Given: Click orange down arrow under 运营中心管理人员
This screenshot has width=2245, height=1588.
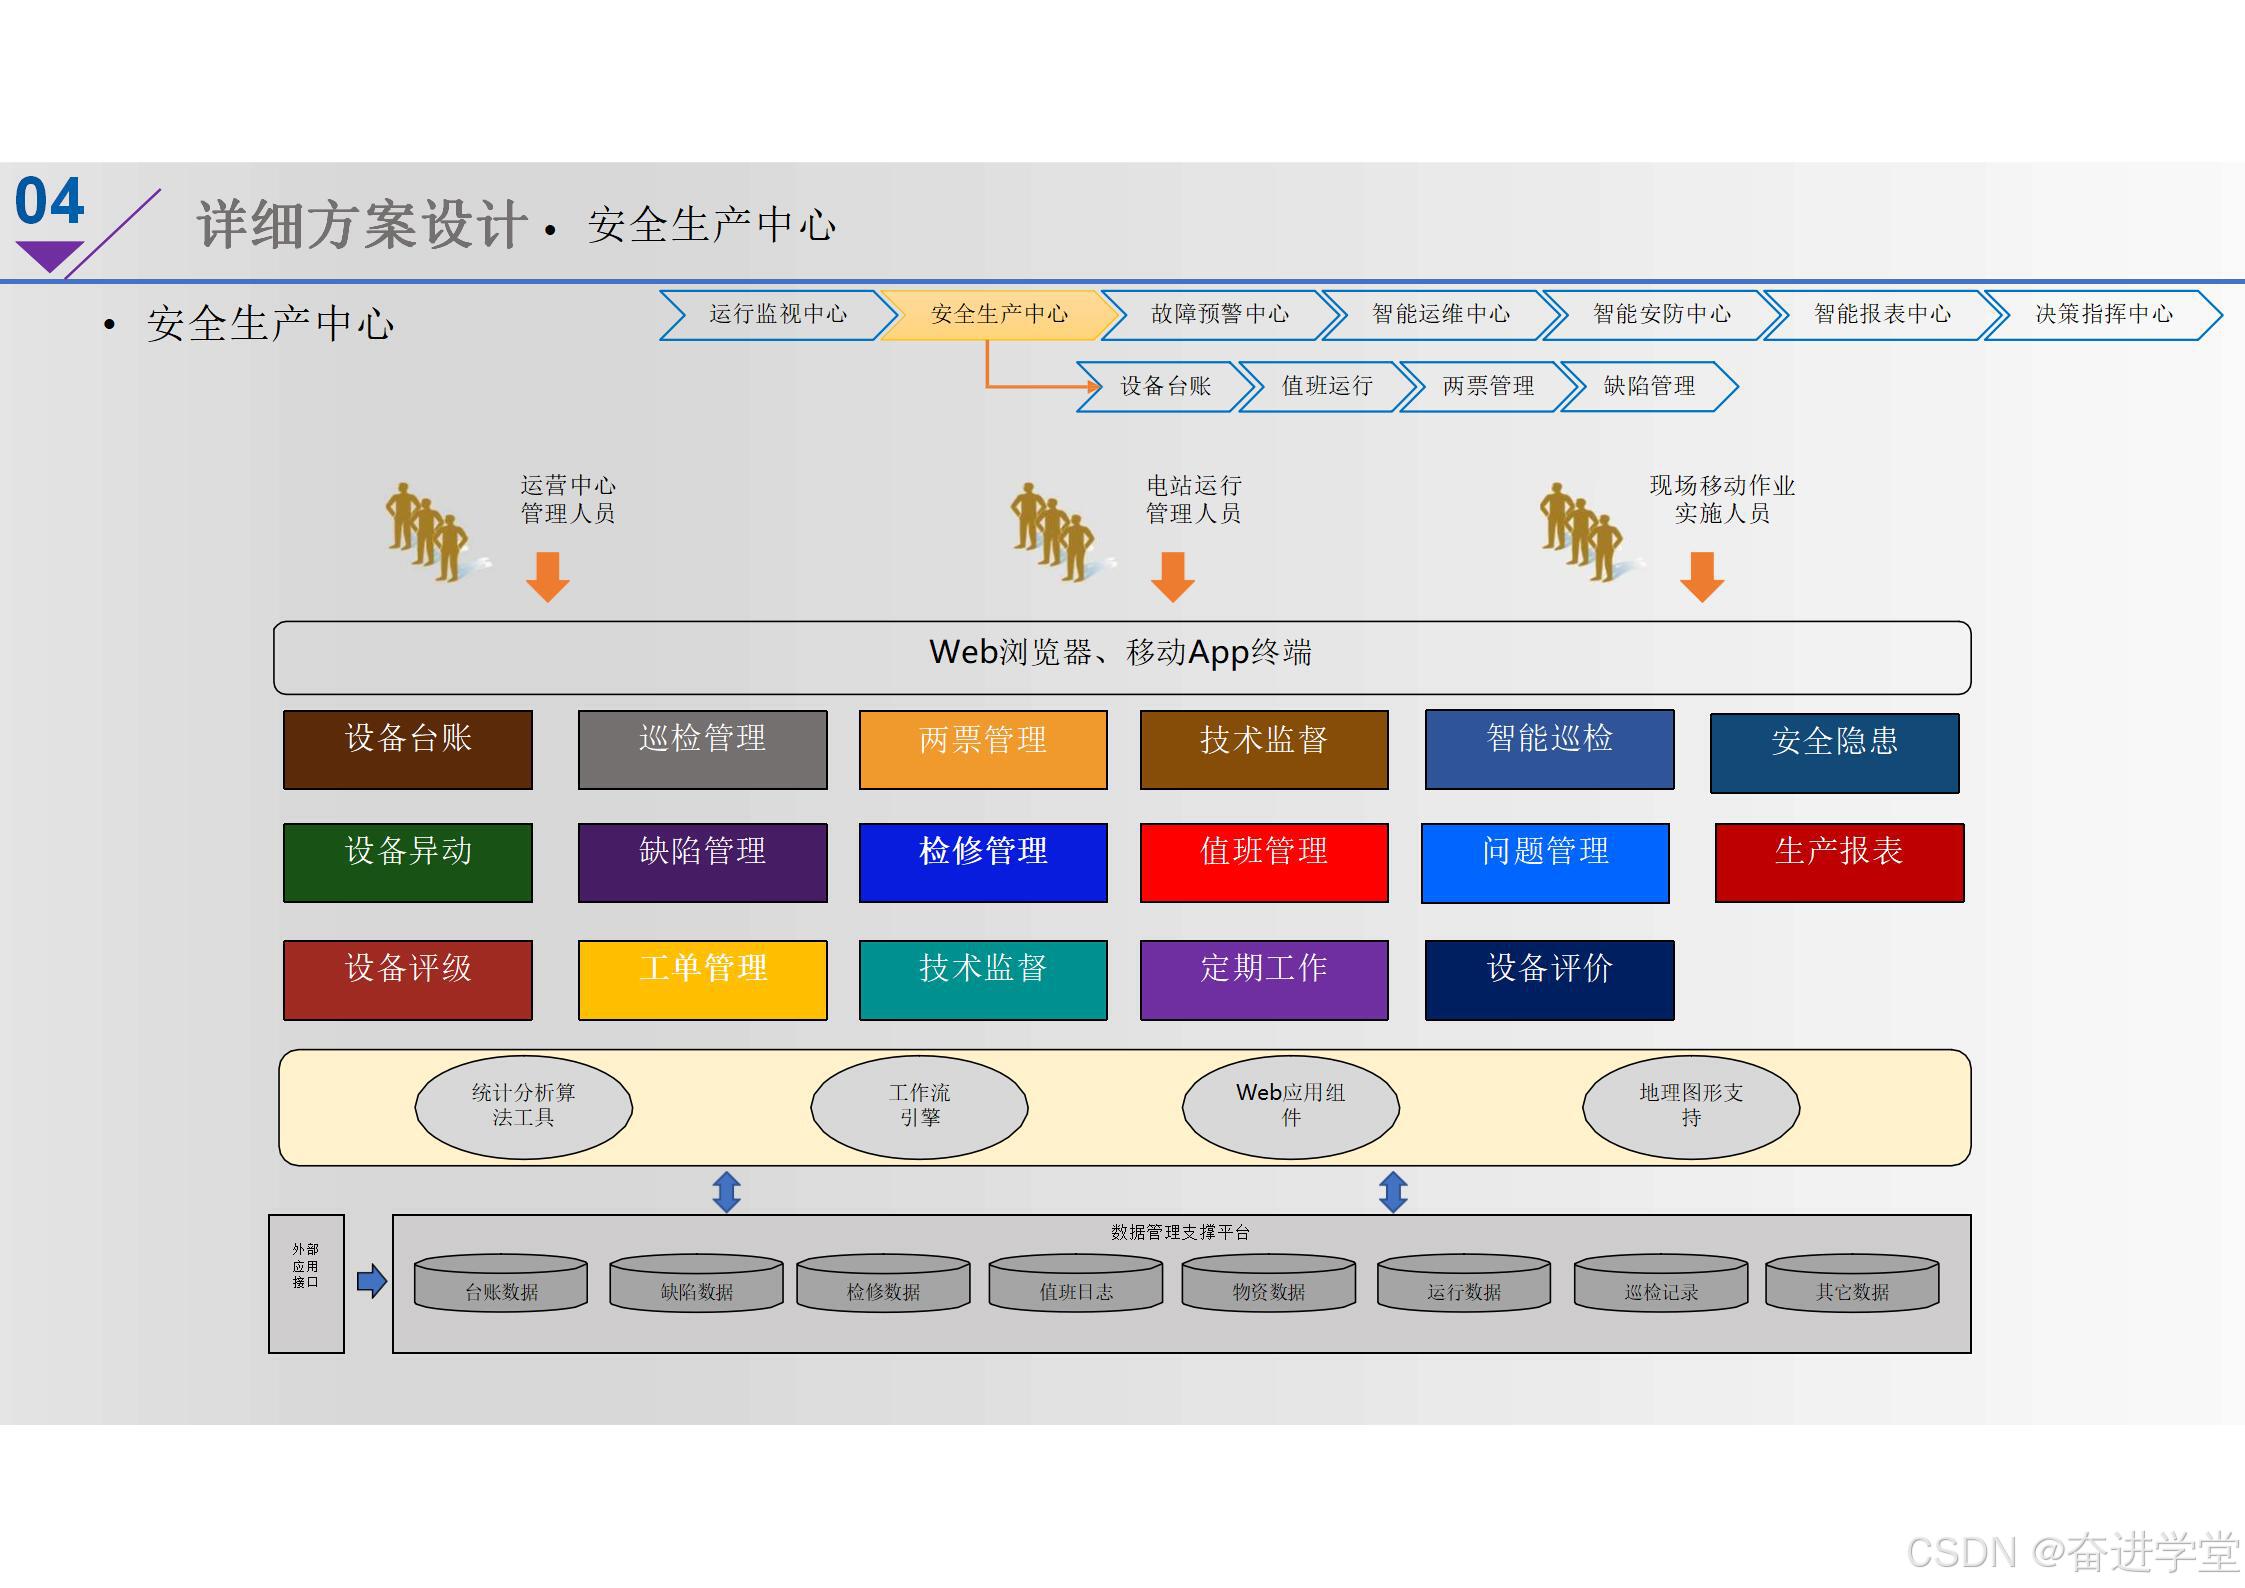Looking at the screenshot, I should tap(548, 577).
